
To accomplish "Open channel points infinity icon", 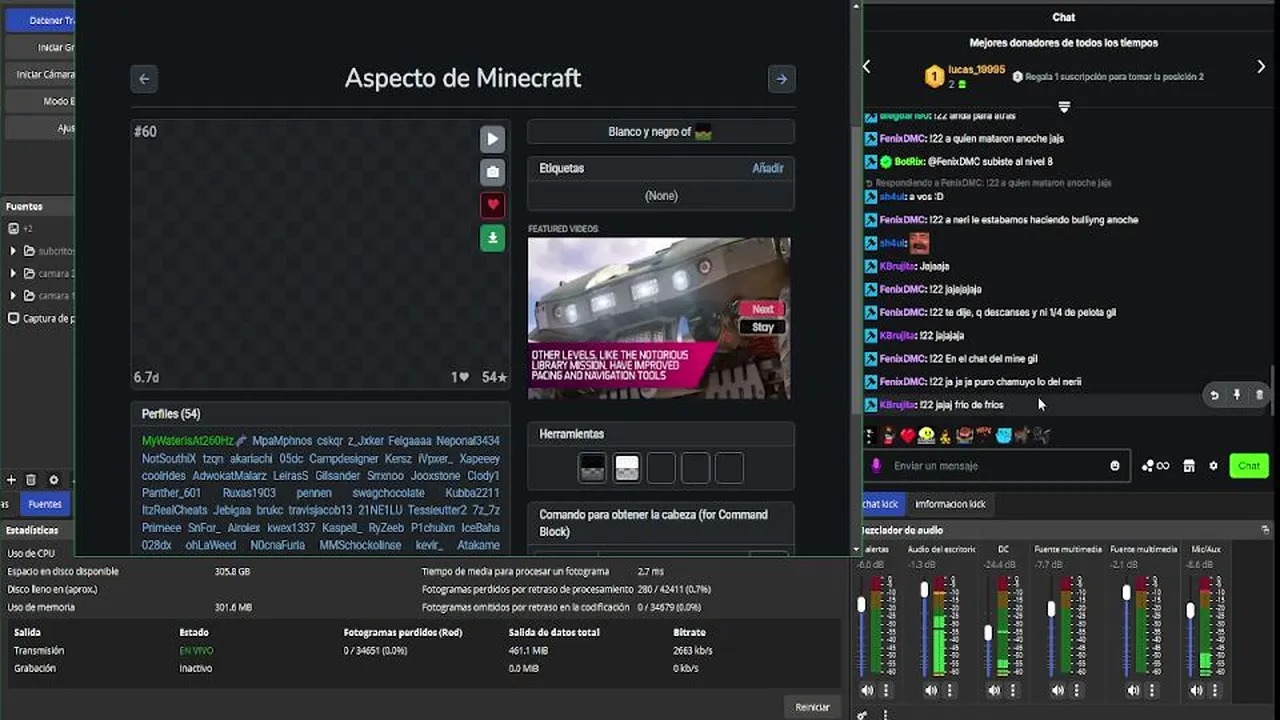I will pyautogui.click(x=1155, y=466).
